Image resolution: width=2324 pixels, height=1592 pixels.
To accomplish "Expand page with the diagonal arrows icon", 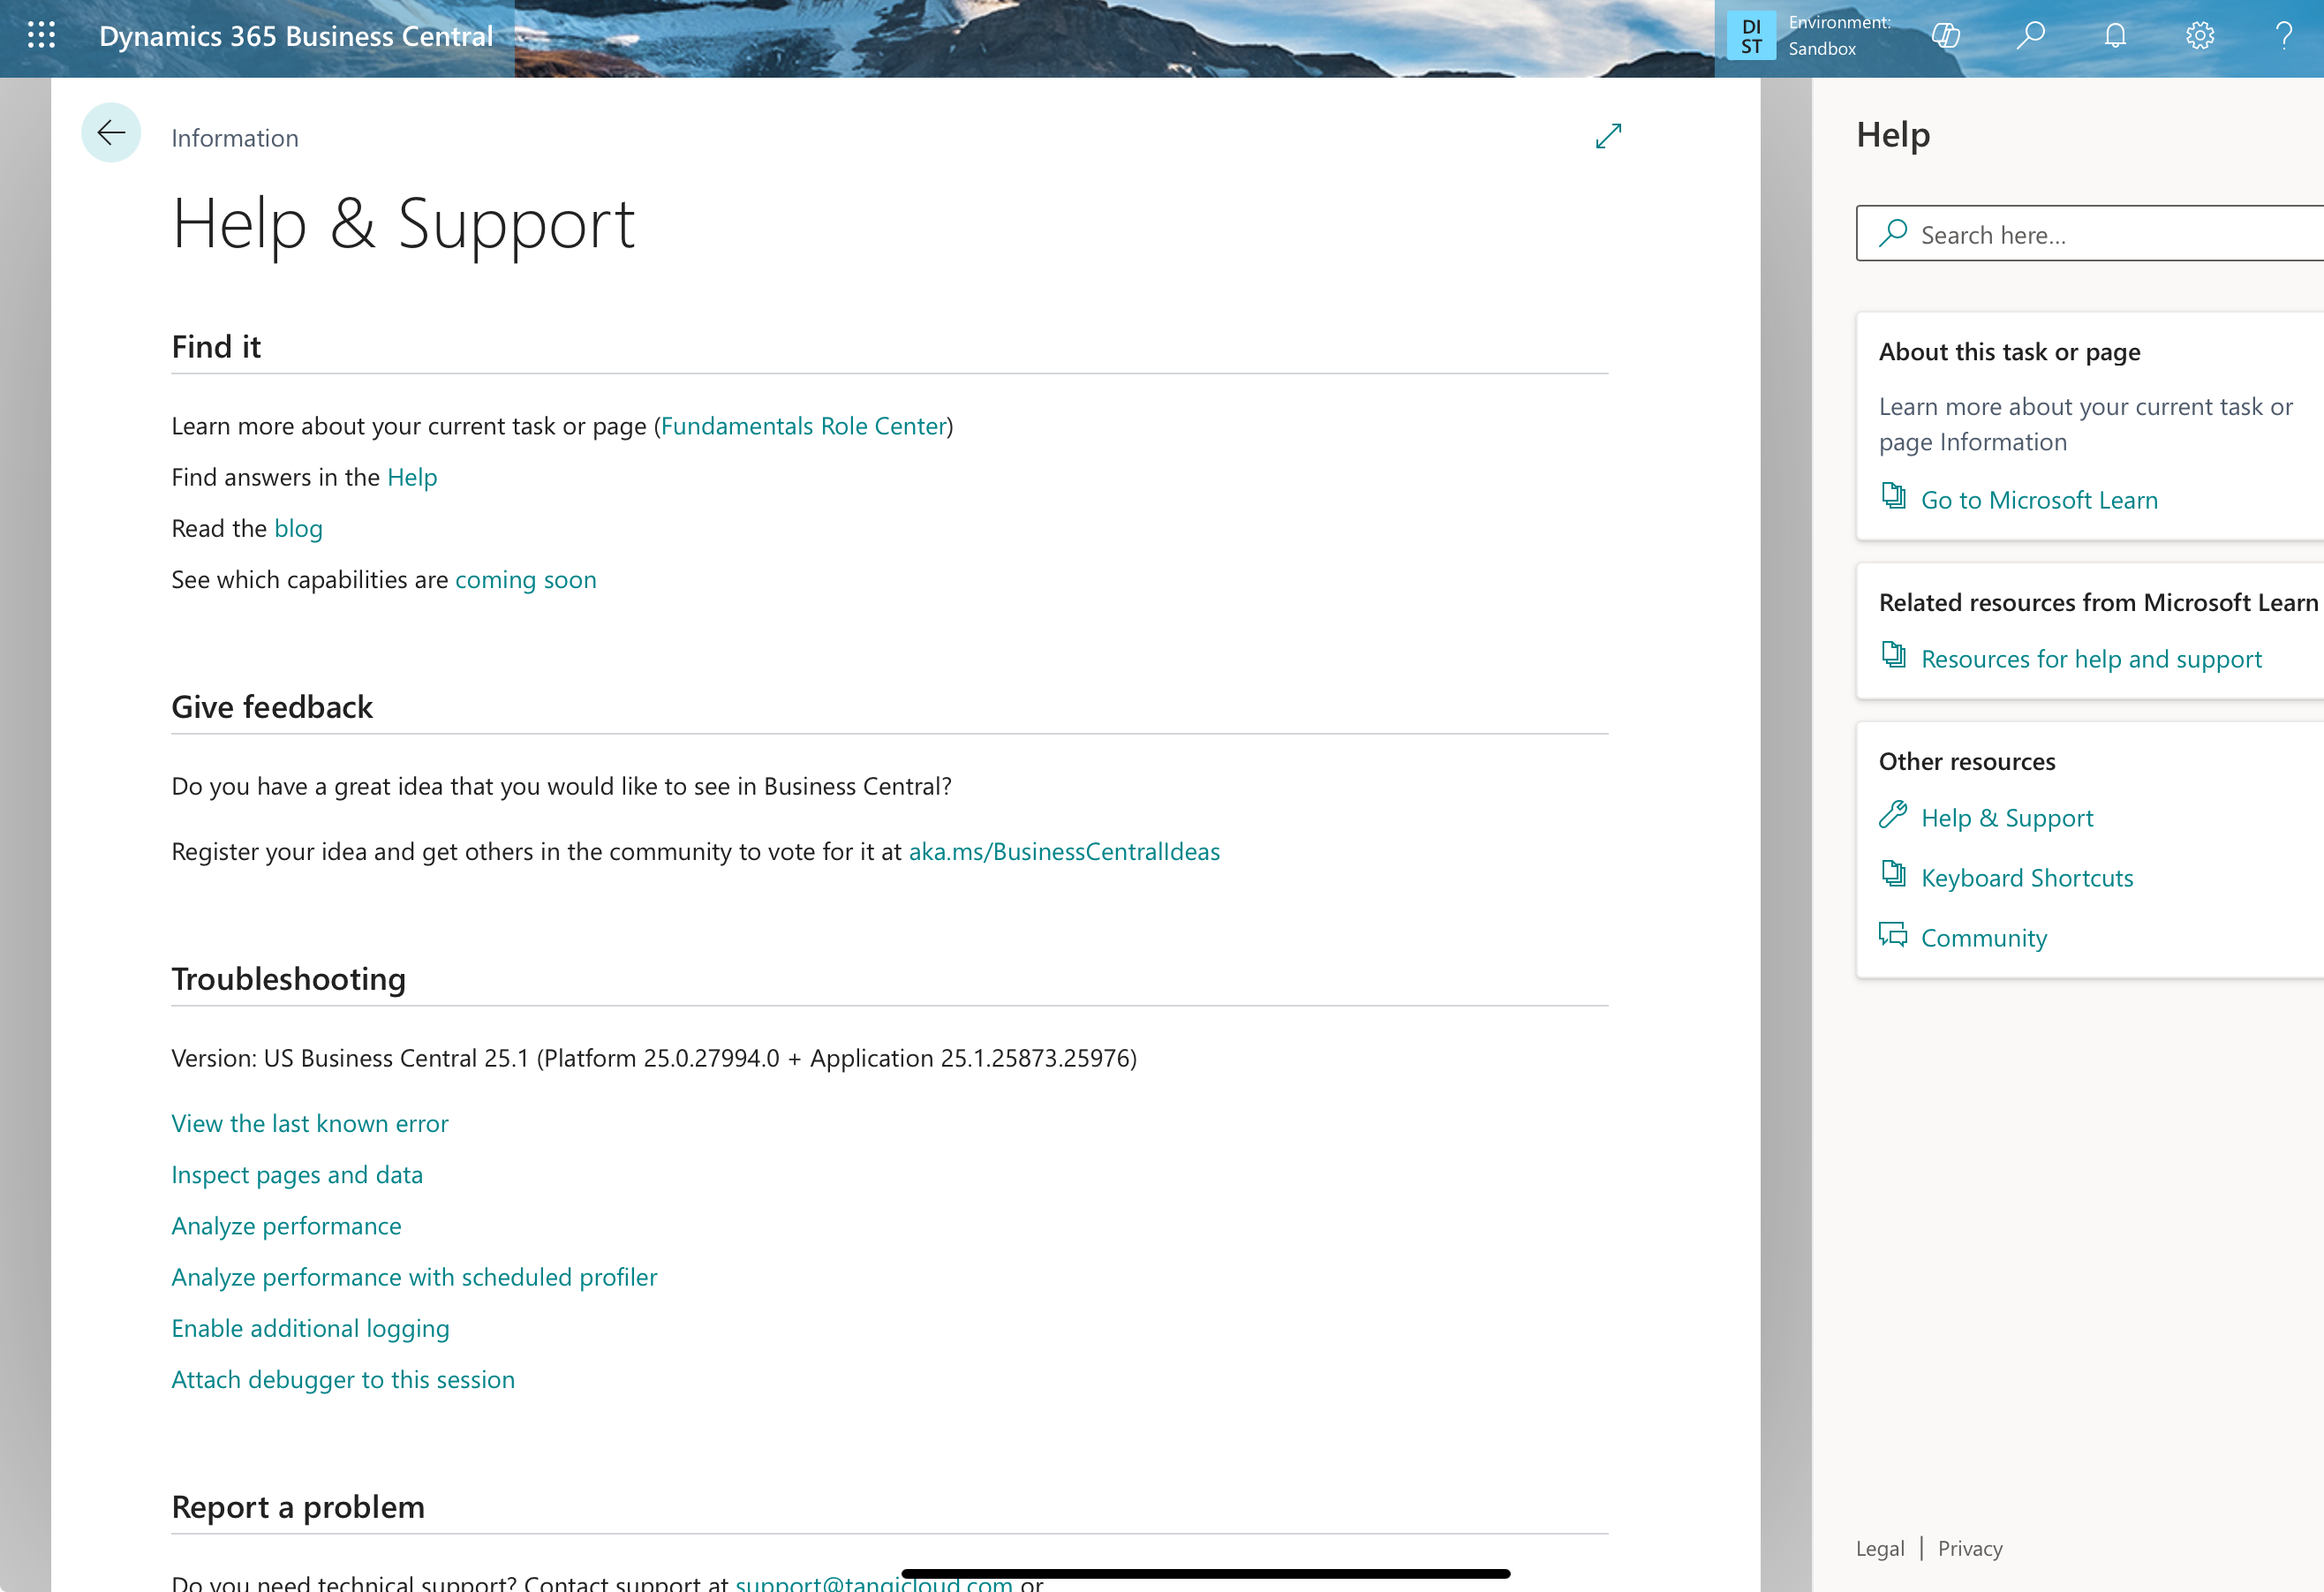I will coord(1608,136).
